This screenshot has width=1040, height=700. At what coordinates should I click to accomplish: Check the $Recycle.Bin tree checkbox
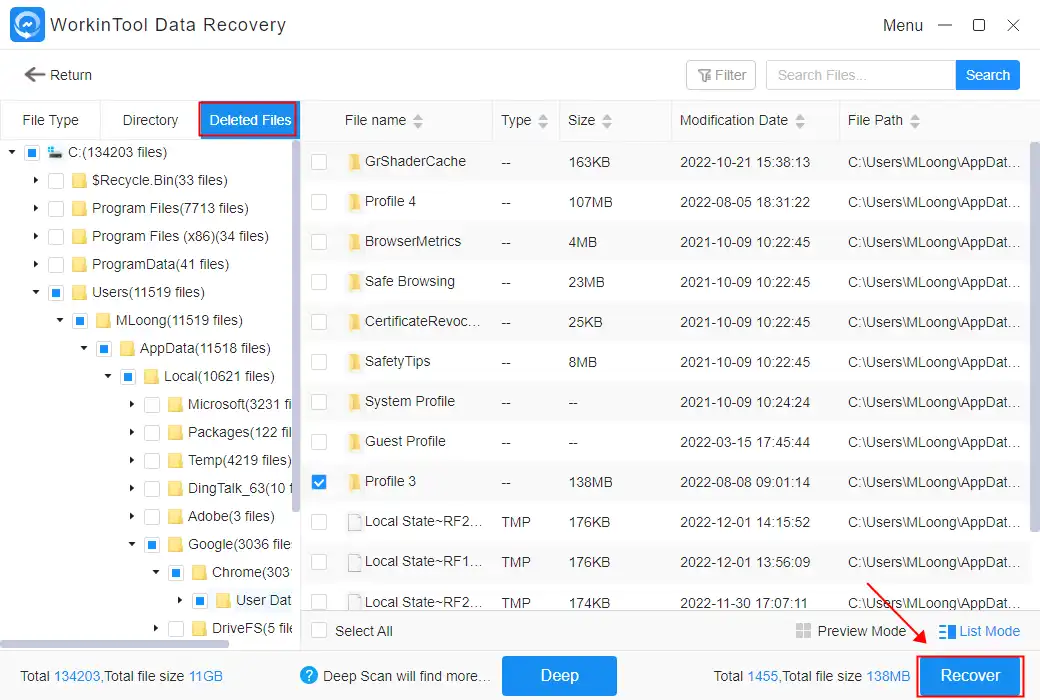(56, 180)
